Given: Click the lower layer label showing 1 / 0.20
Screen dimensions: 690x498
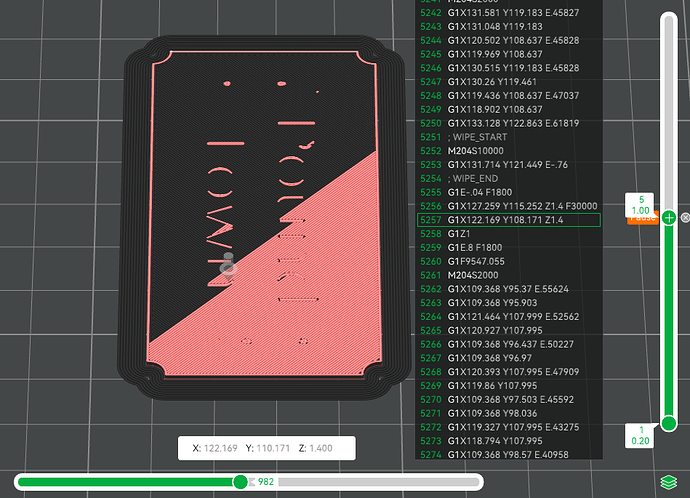Looking at the screenshot, I should [640, 436].
